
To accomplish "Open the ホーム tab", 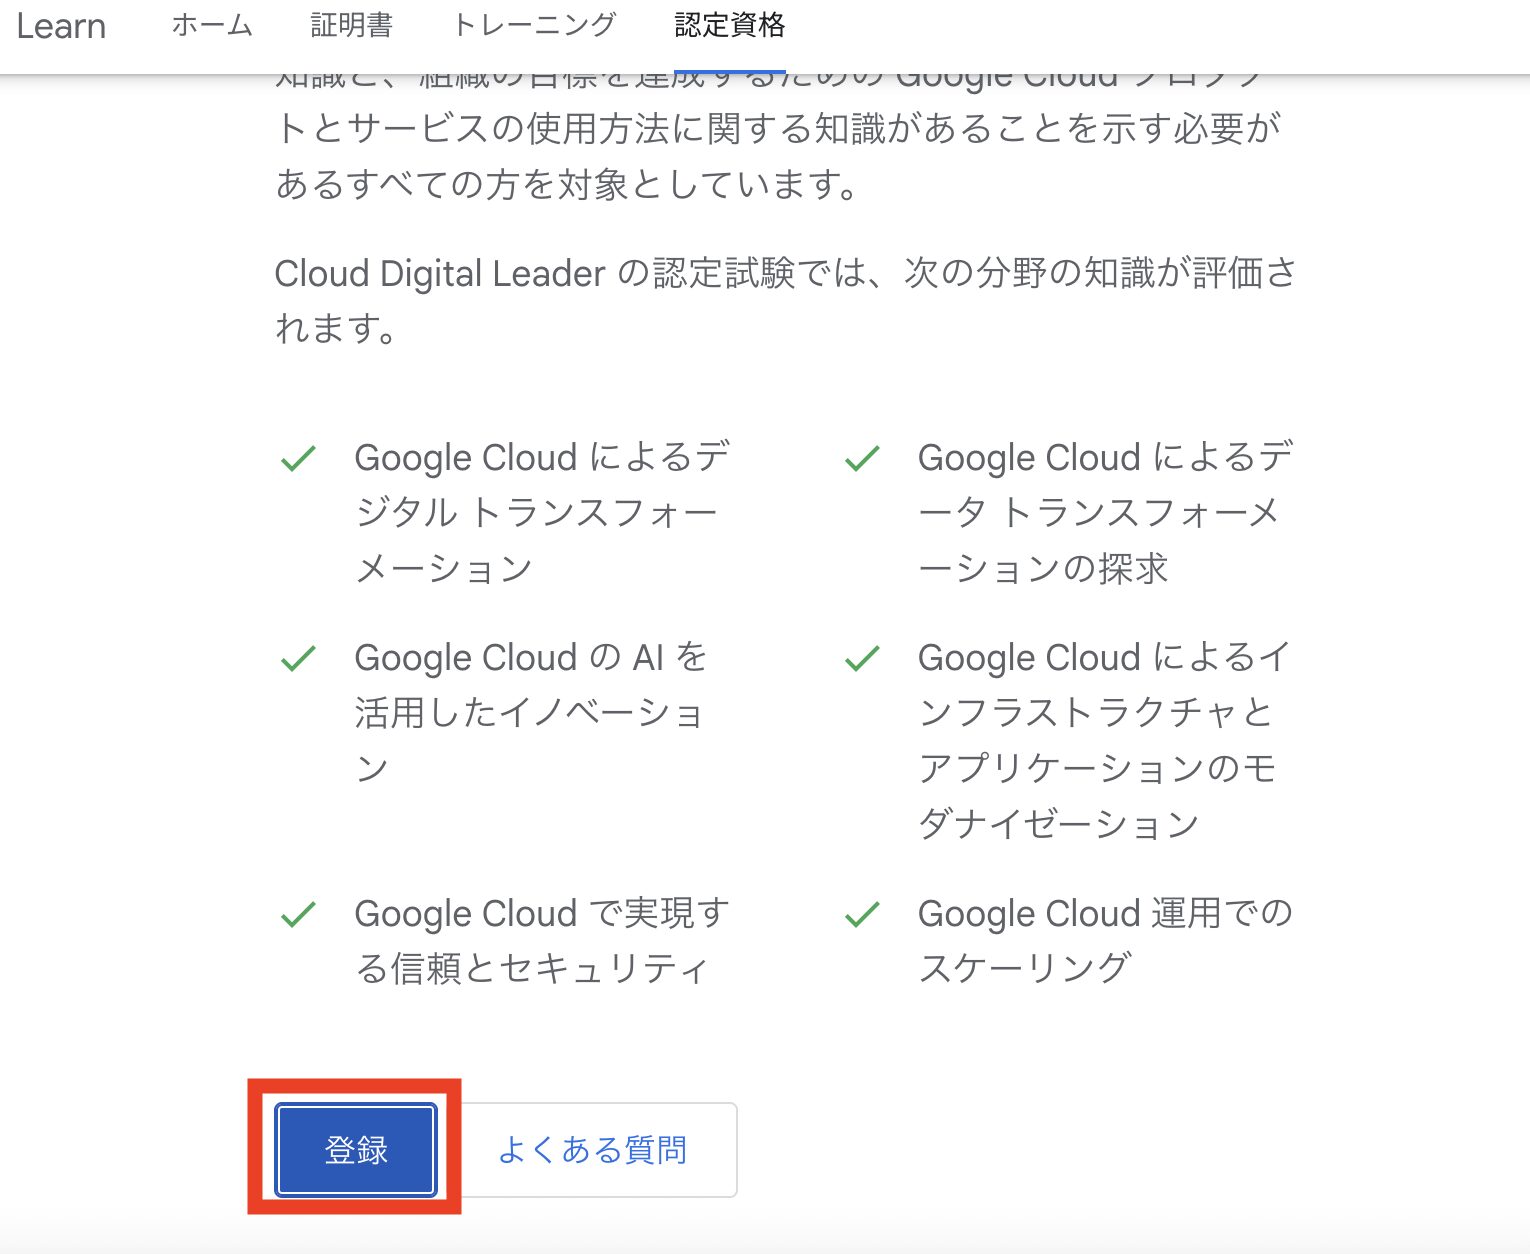I will [x=212, y=25].
